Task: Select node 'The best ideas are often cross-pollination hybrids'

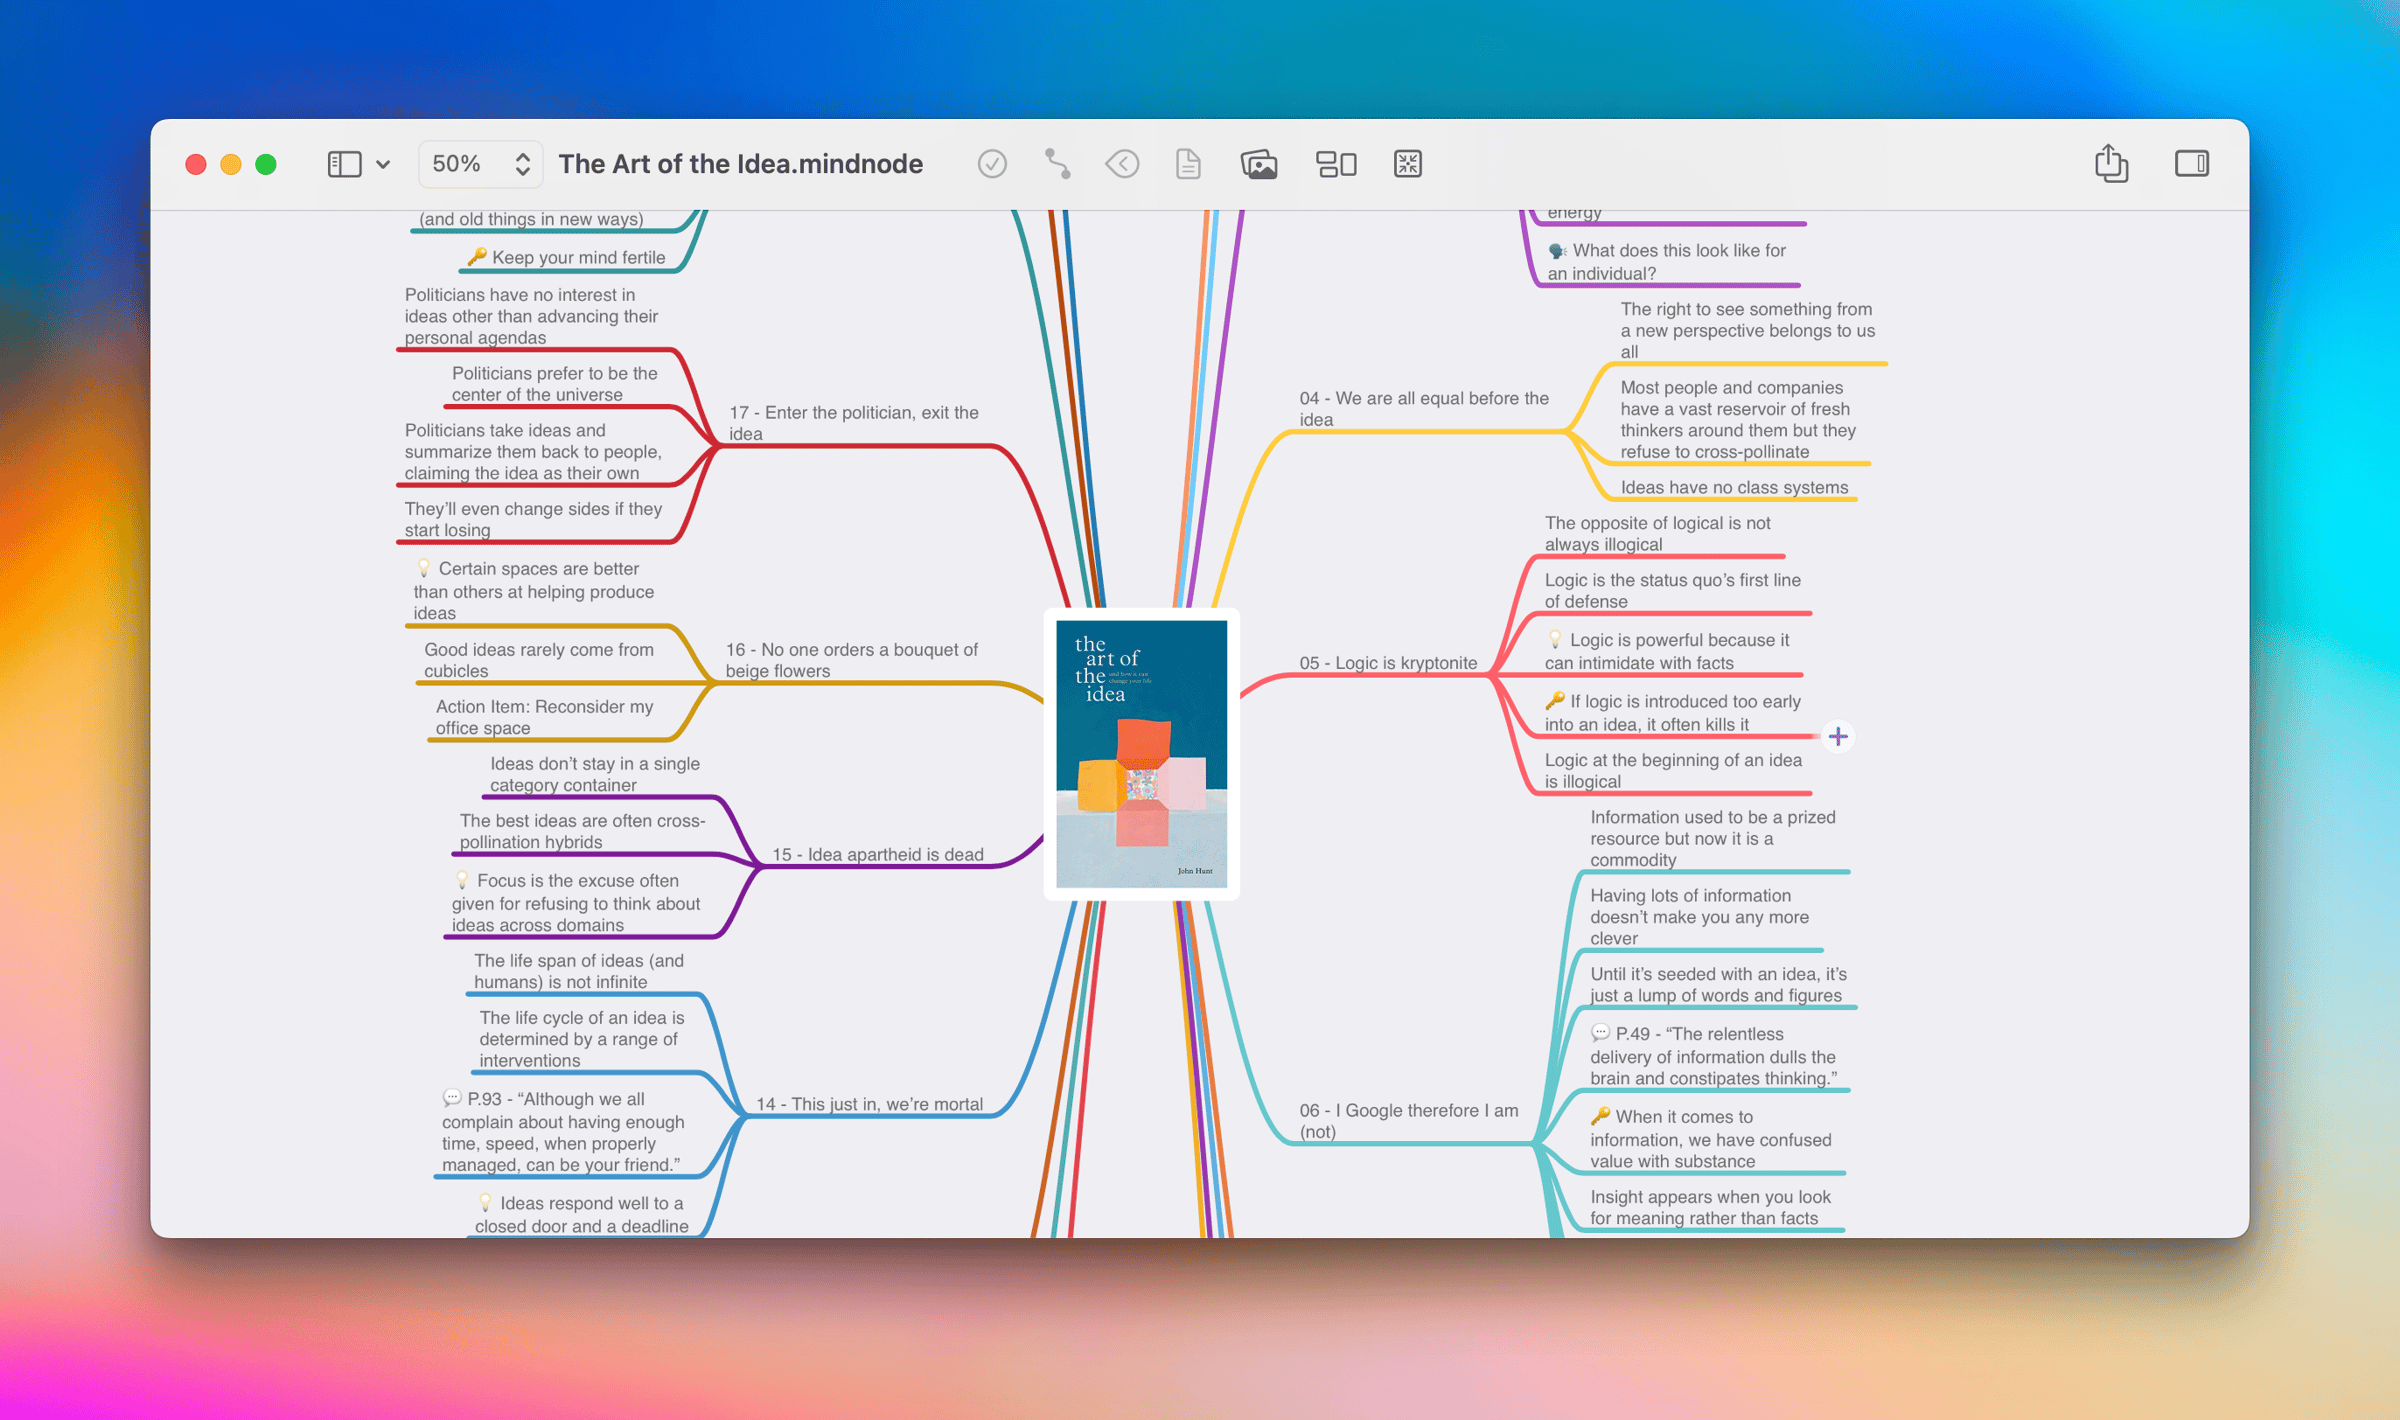Action: [x=582, y=831]
